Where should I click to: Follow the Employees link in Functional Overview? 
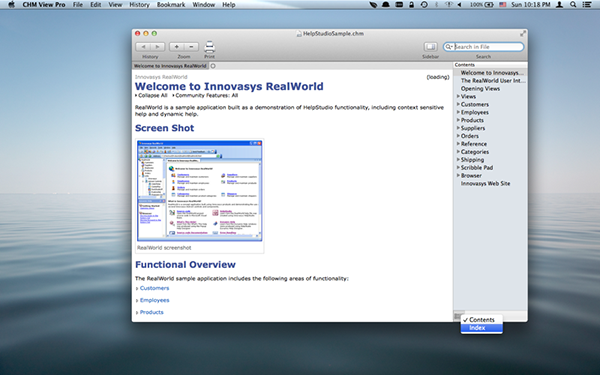click(155, 300)
